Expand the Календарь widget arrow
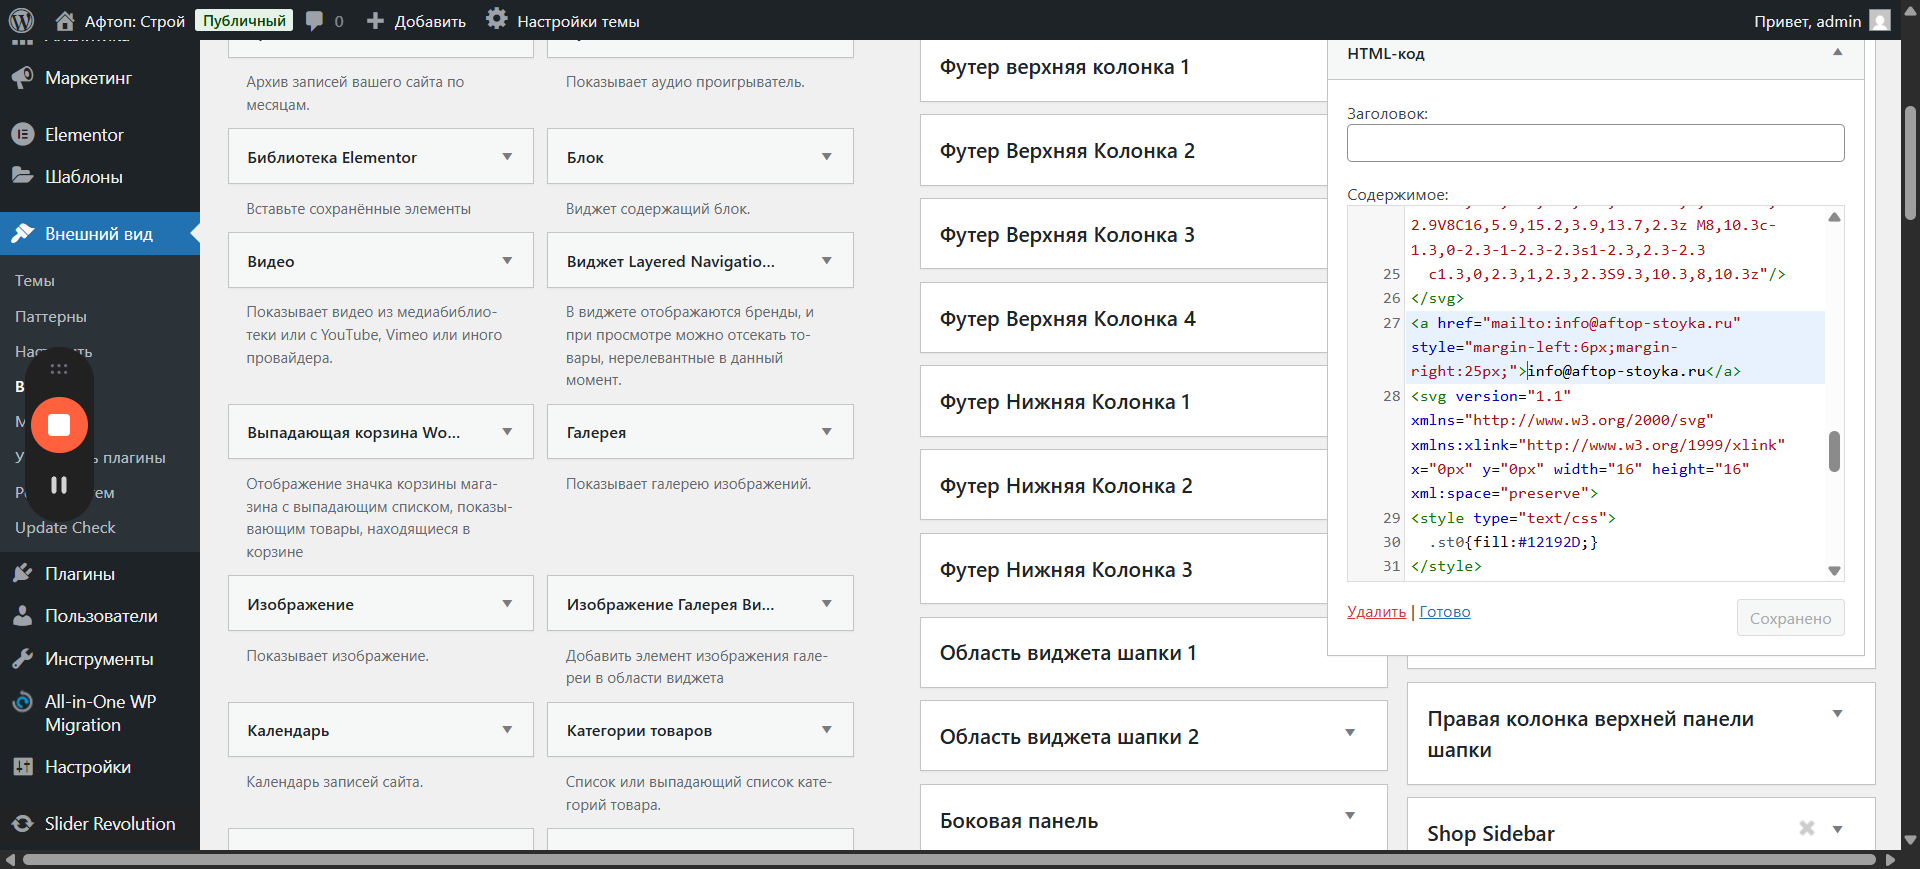1920x869 pixels. [x=507, y=730]
